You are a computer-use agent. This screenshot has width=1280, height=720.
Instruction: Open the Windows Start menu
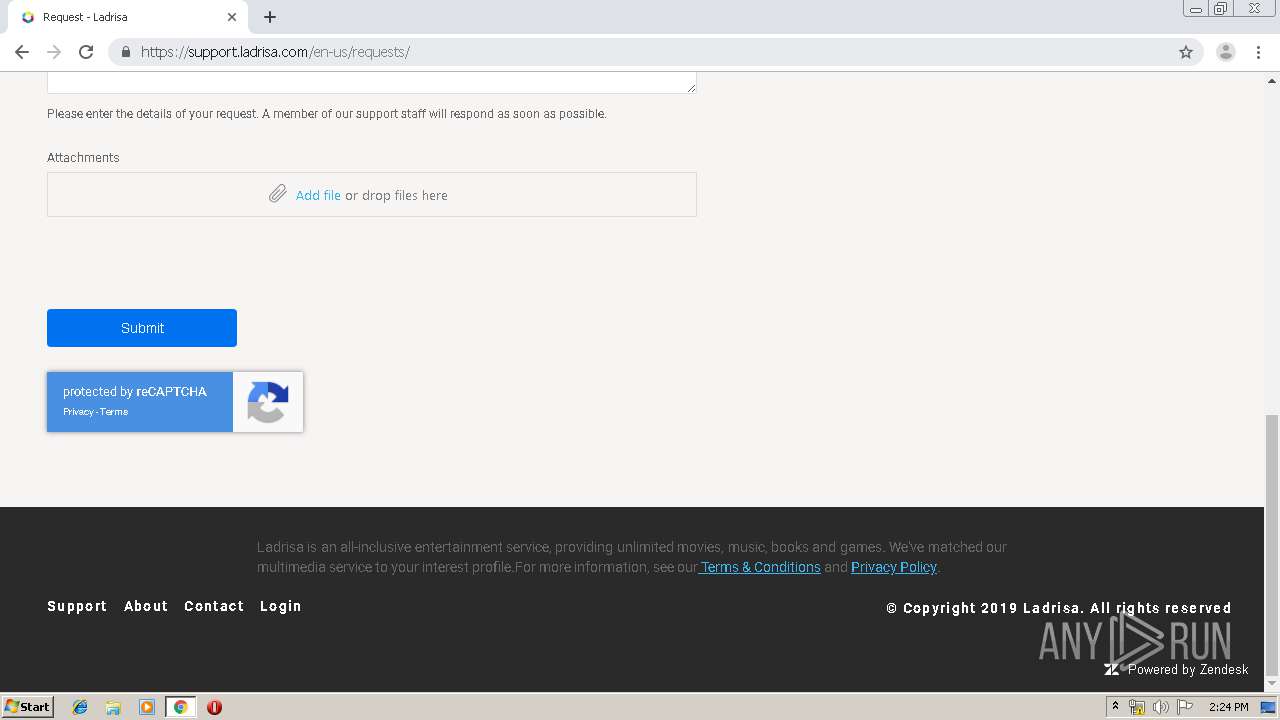click(28, 707)
